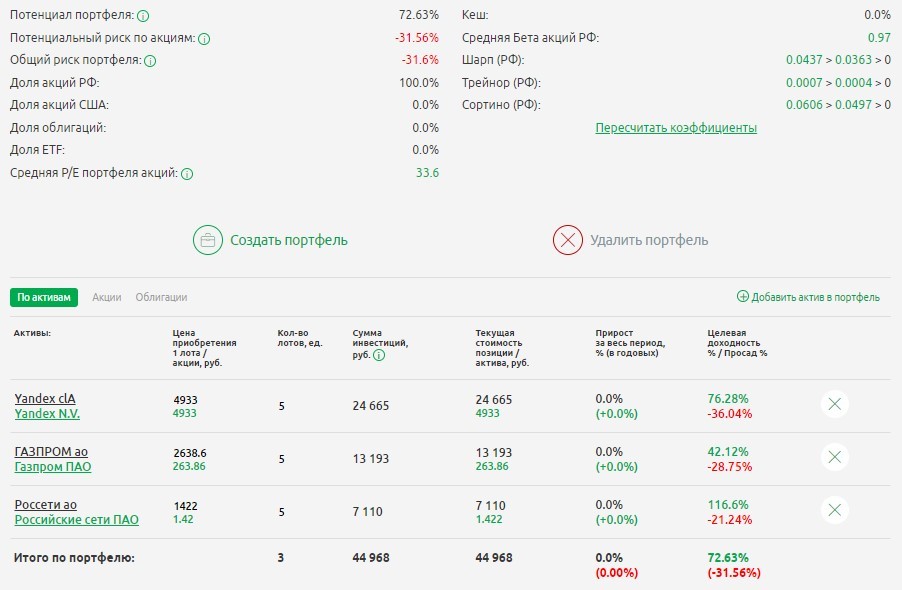Remove Россети ао row with X icon
This screenshot has width=902, height=590.
pos(835,510)
